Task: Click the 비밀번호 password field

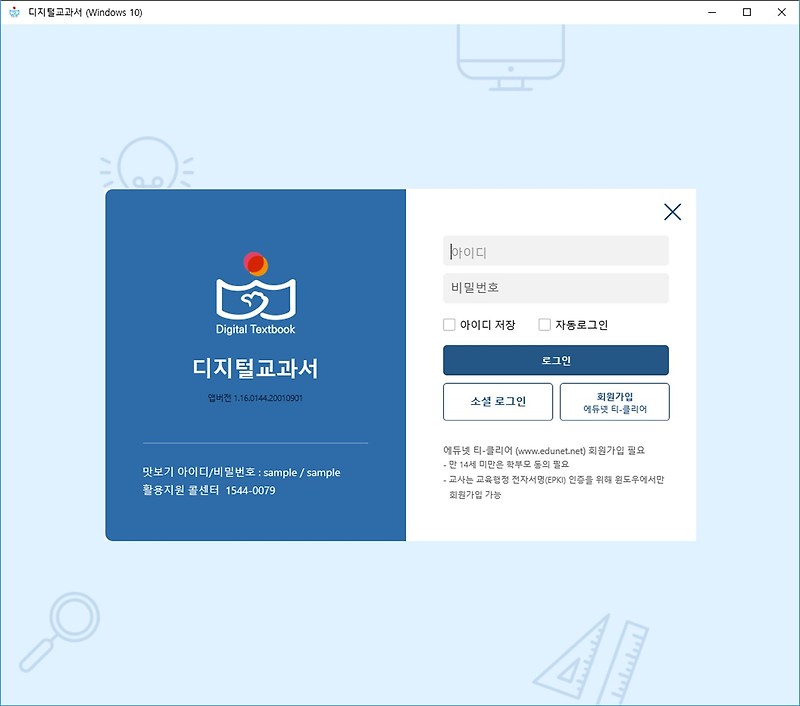Action: pyautogui.click(x=556, y=288)
